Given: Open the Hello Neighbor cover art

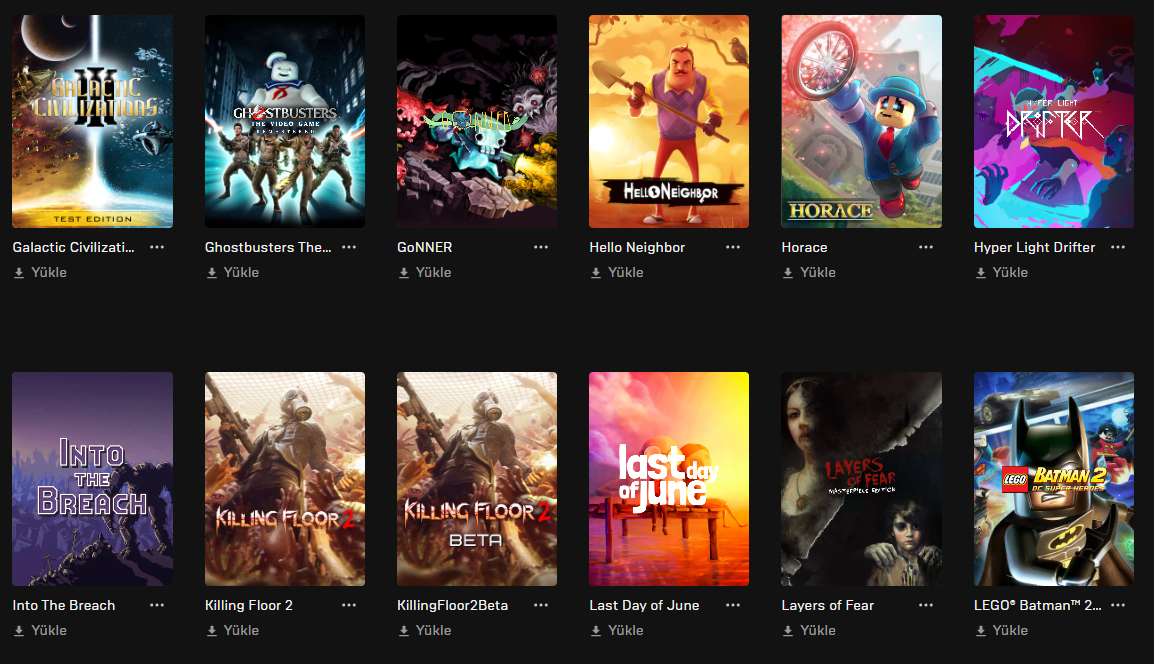Looking at the screenshot, I should point(669,121).
